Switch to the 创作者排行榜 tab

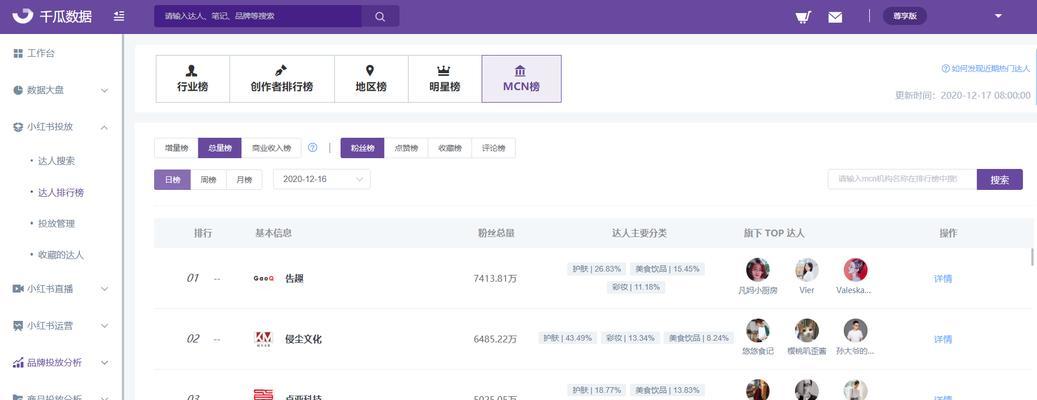point(282,79)
